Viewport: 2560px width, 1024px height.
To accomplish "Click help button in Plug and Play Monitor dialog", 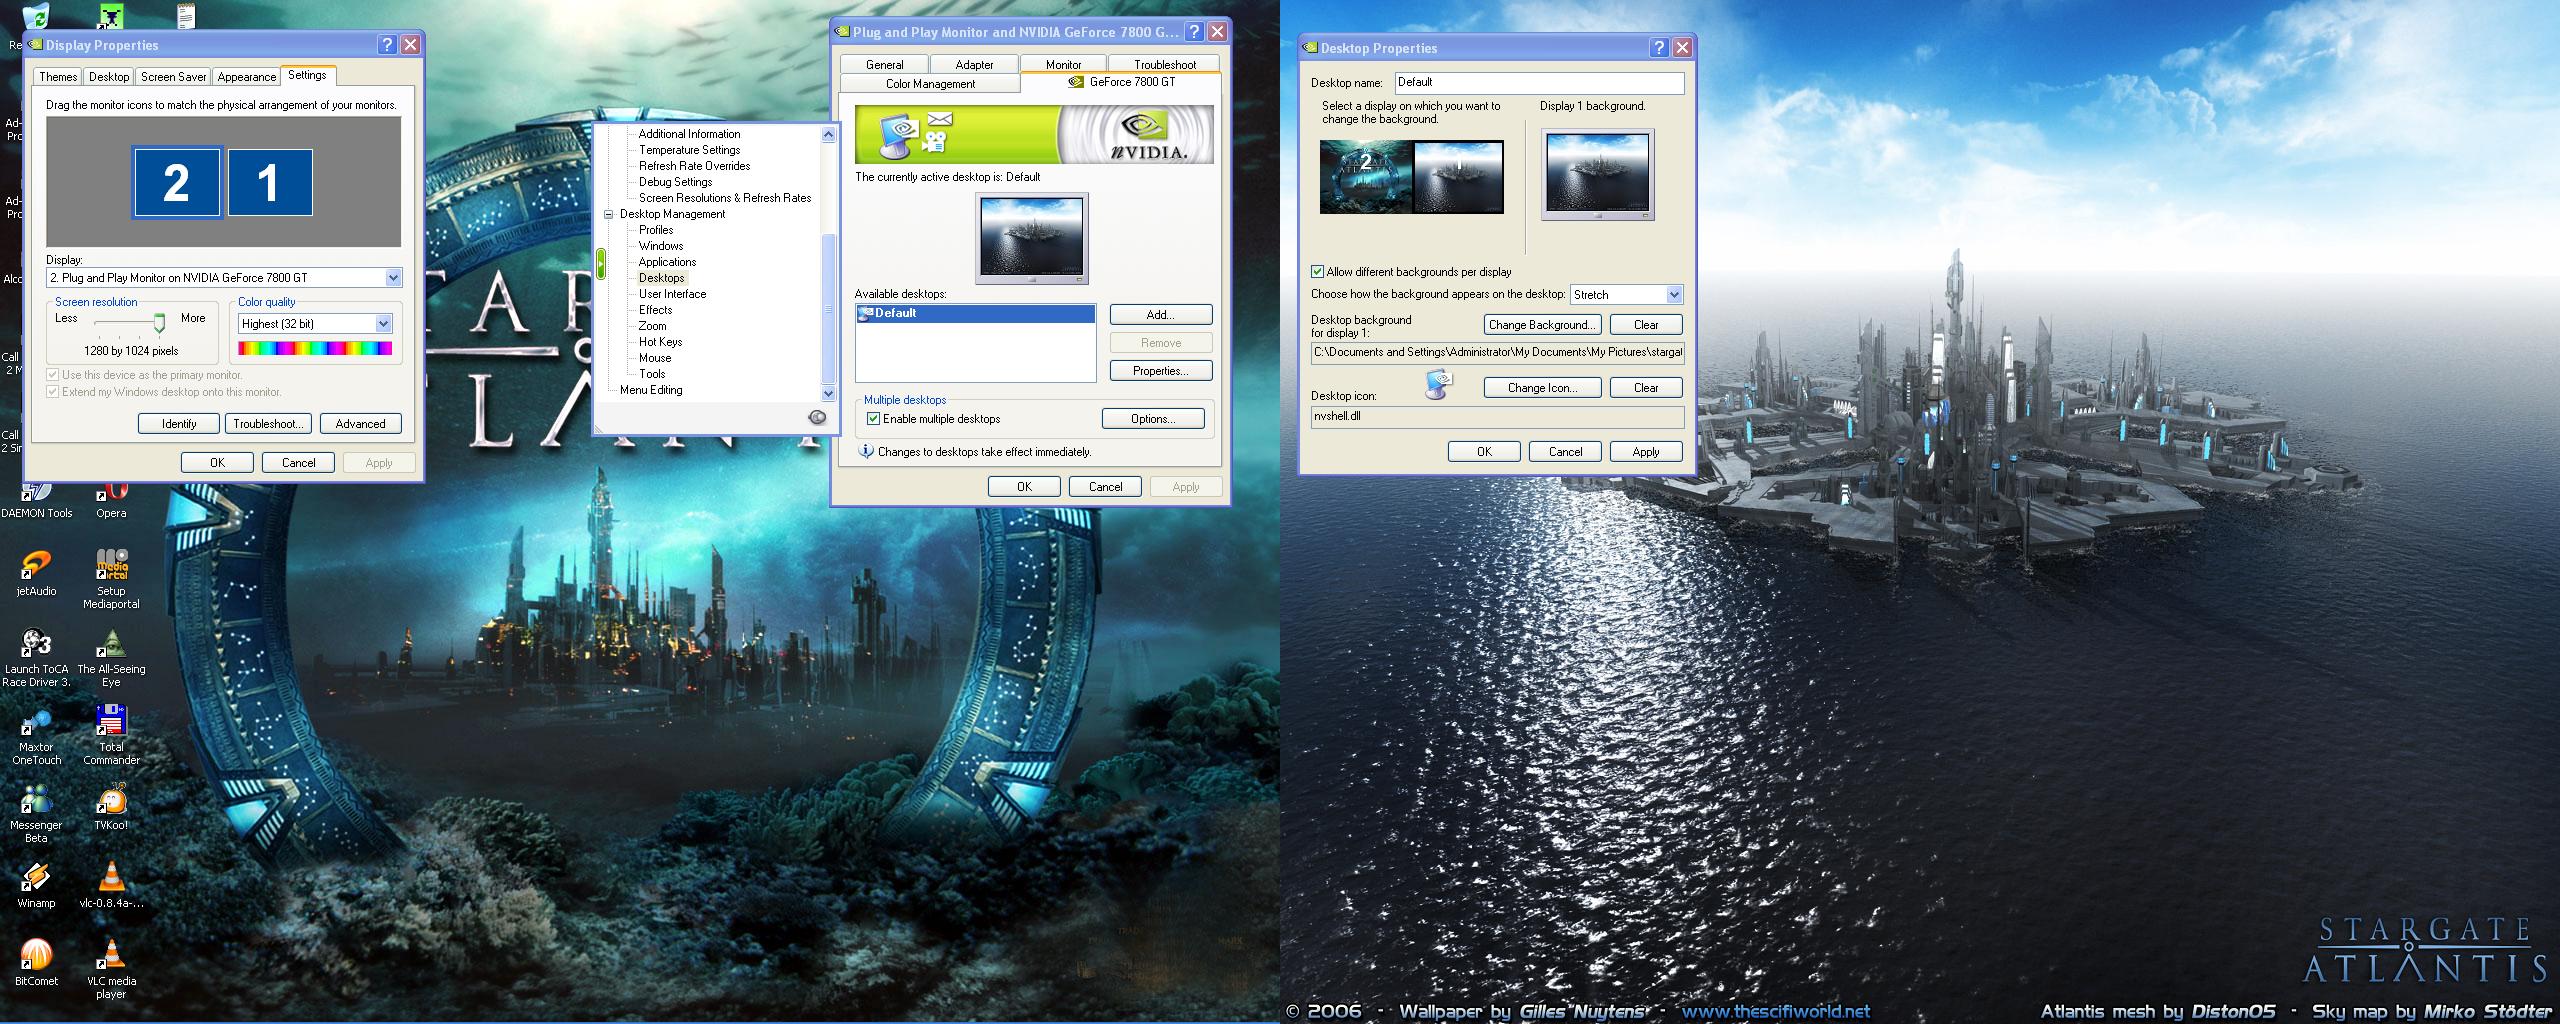I will 1194,32.
